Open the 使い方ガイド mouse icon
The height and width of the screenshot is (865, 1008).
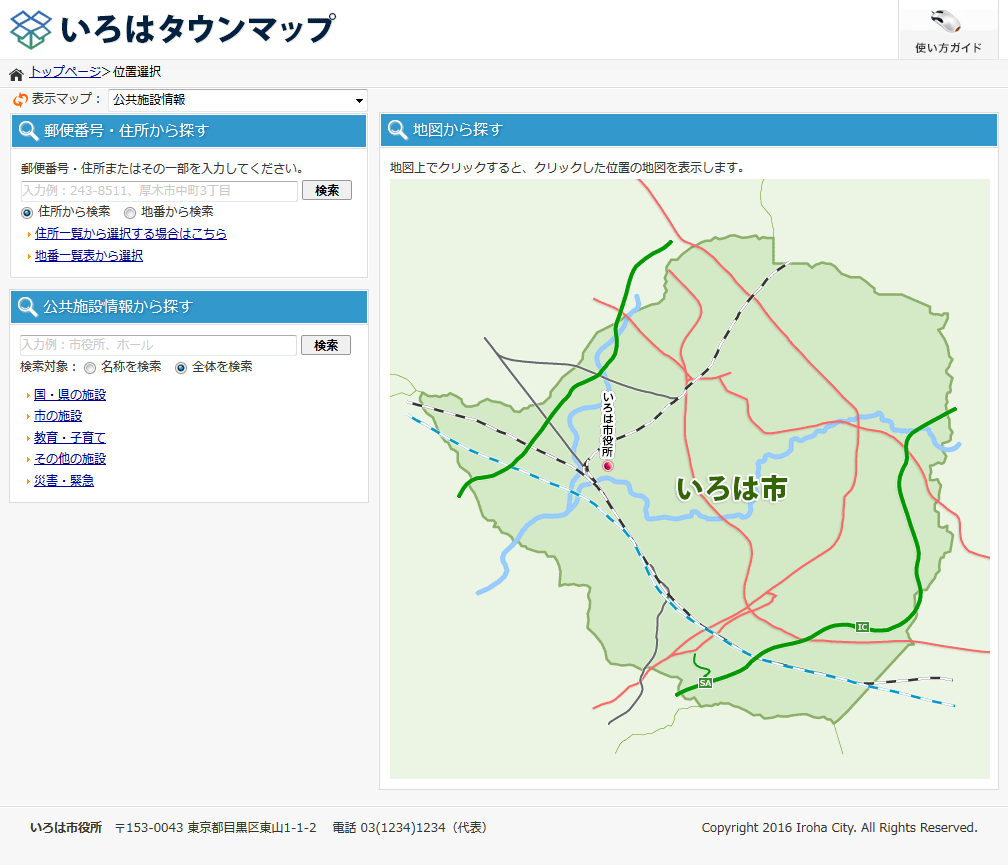(946, 22)
